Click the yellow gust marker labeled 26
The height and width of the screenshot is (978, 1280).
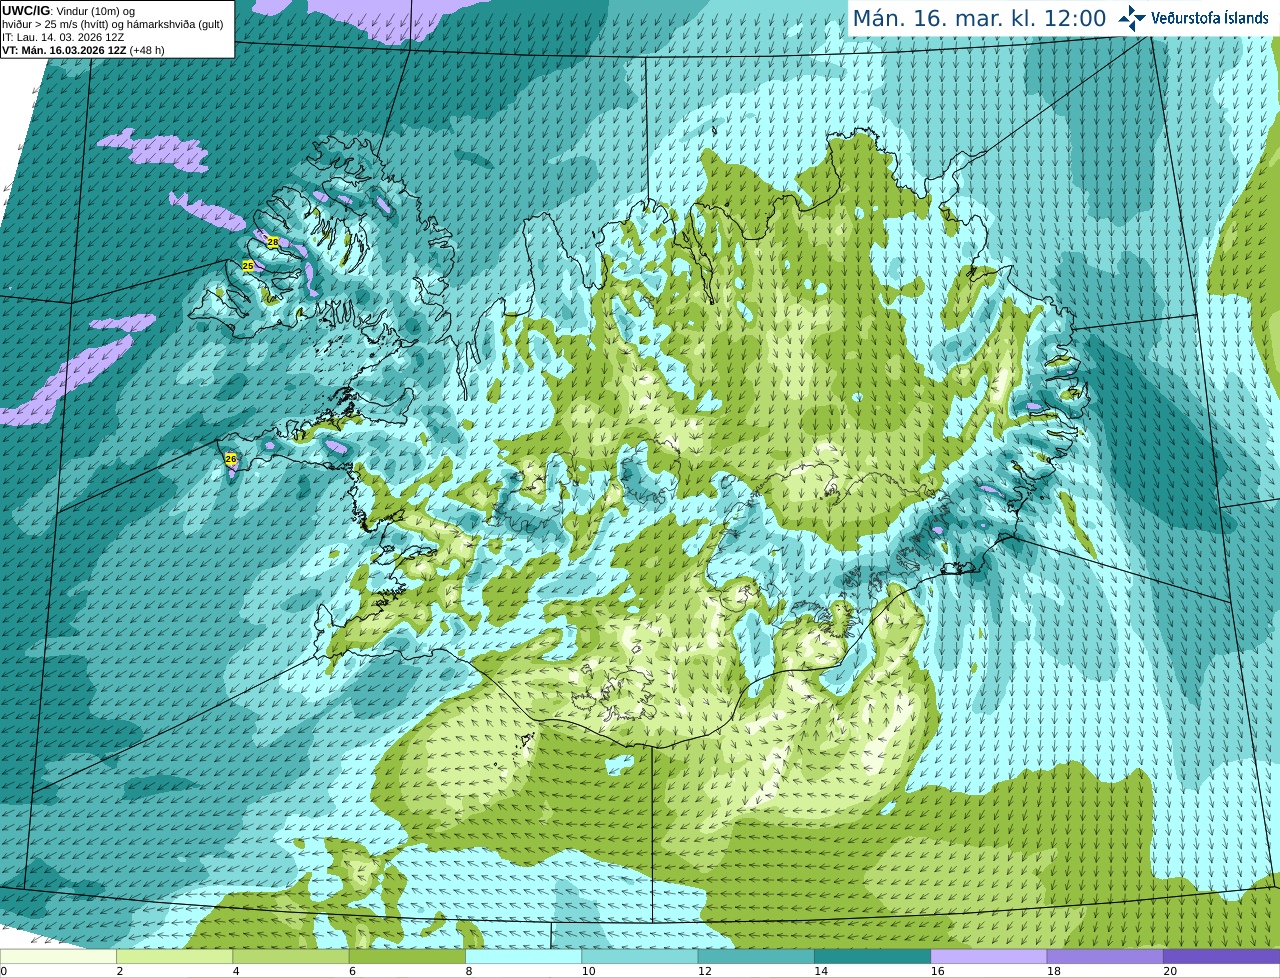click(231, 459)
